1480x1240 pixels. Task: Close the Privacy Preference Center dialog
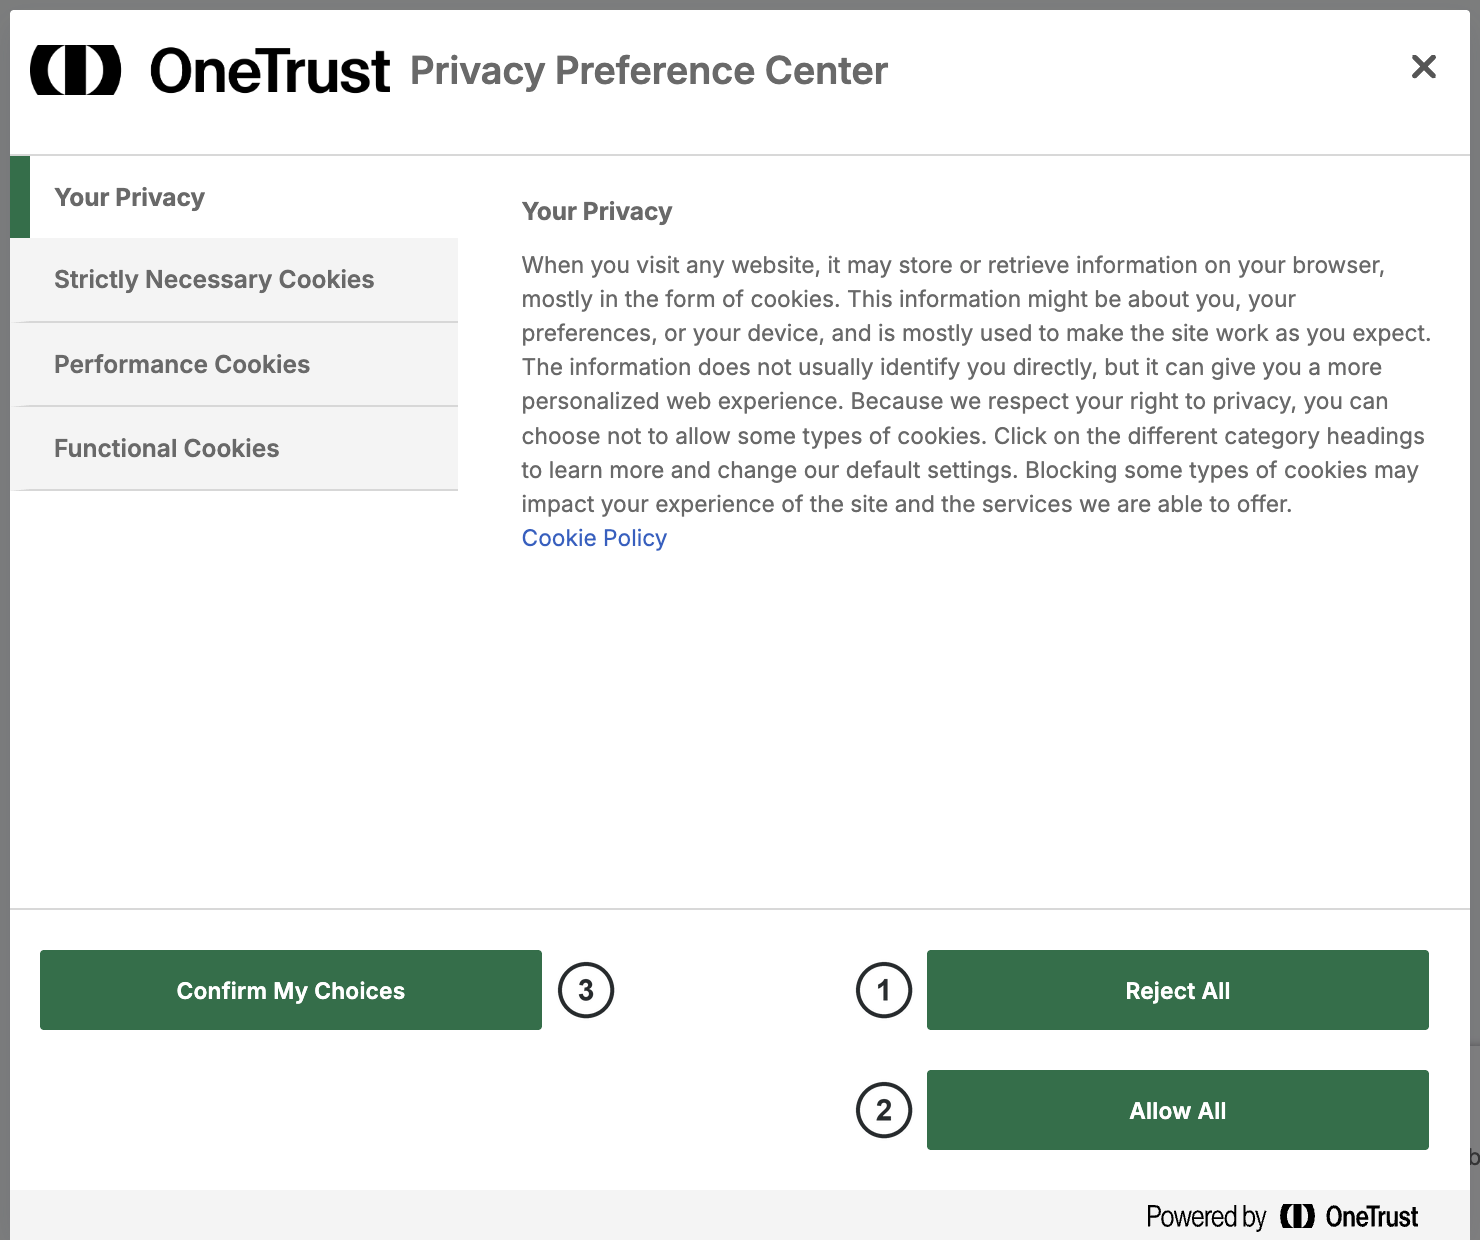click(1423, 67)
